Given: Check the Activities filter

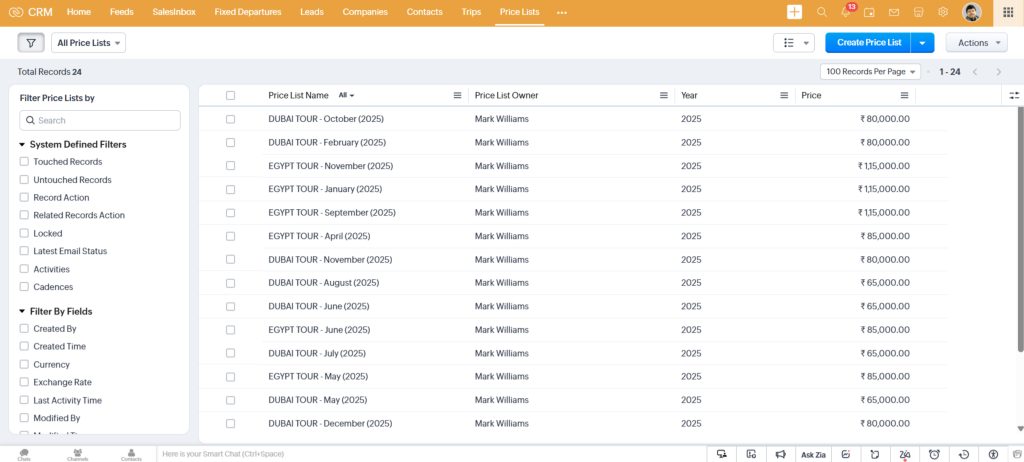Looking at the screenshot, I should (x=24, y=269).
